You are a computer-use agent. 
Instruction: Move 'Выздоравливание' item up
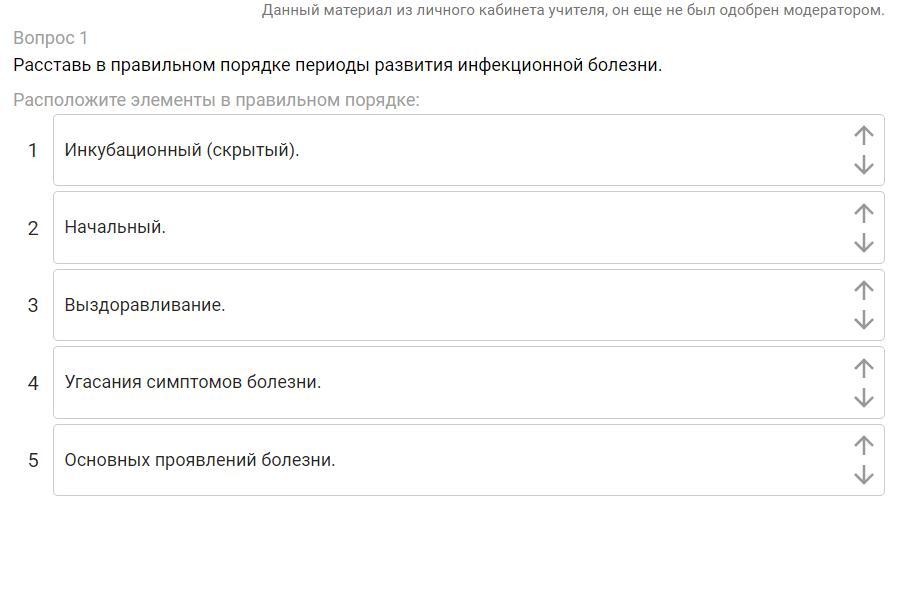tap(864, 290)
